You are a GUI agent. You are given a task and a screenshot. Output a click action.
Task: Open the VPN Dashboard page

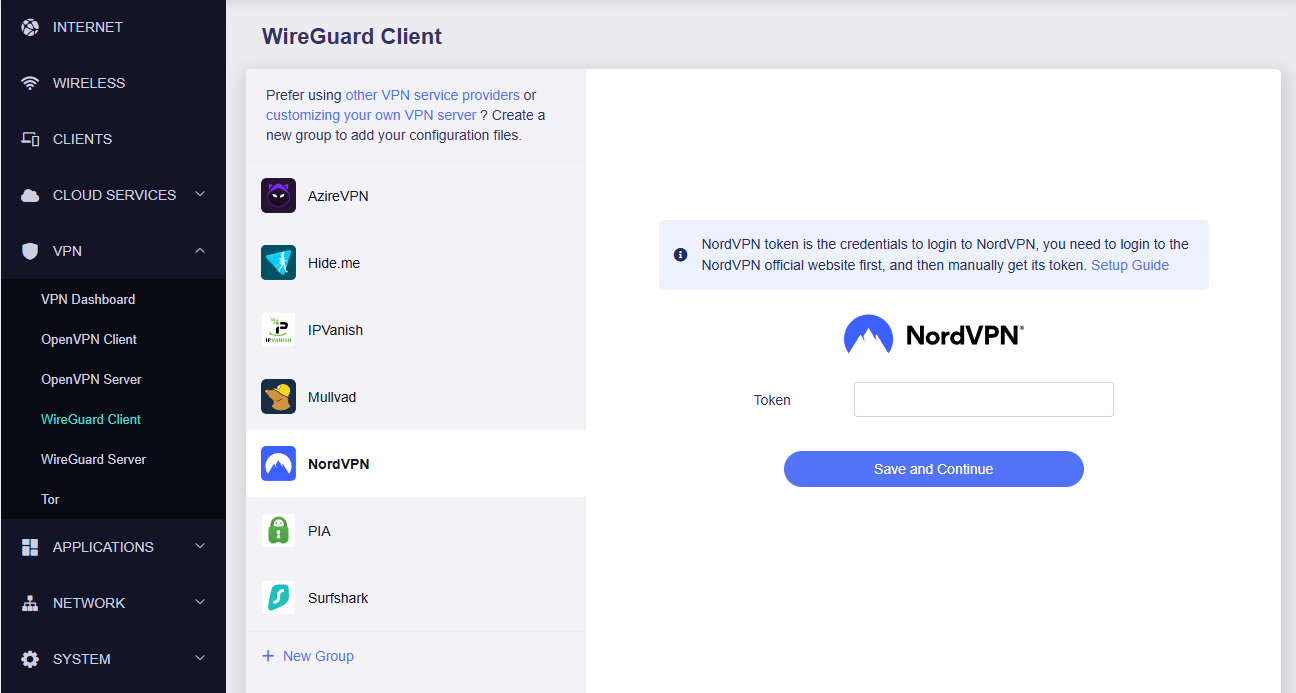pyautogui.click(x=88, y=299)
